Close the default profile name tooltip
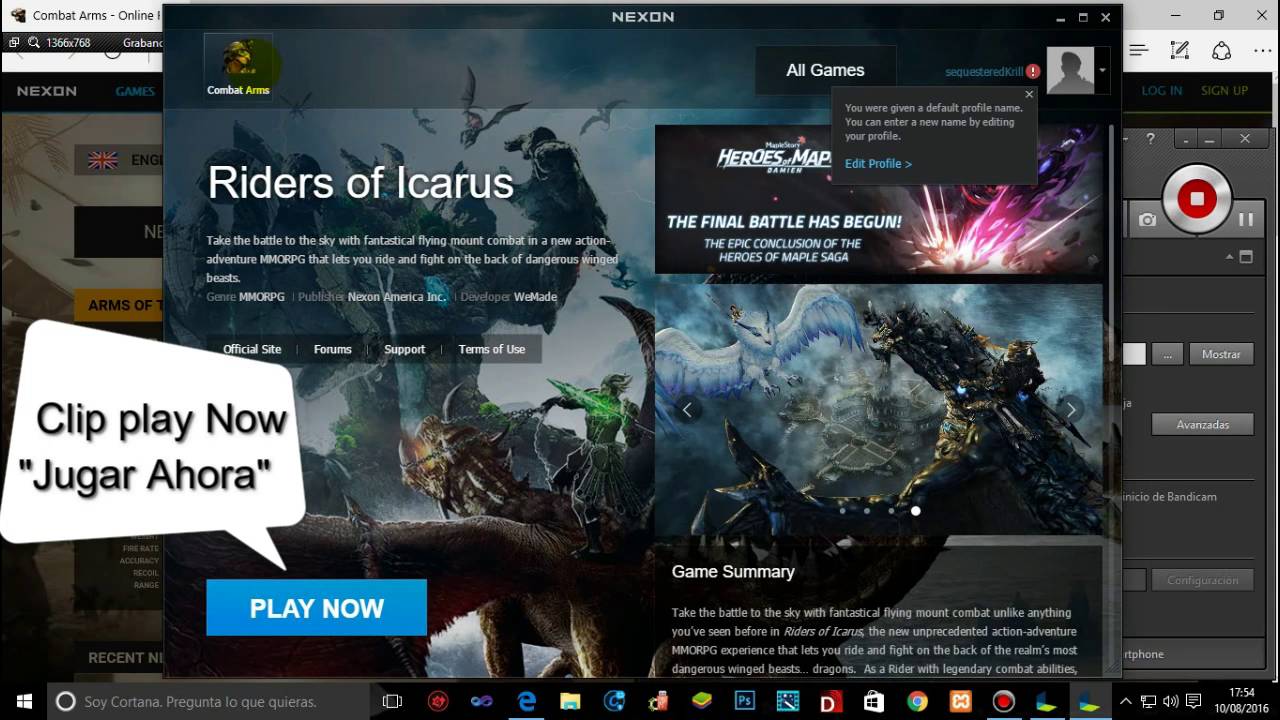This screenshot has height=720, width=1280. coord(1029,95)
